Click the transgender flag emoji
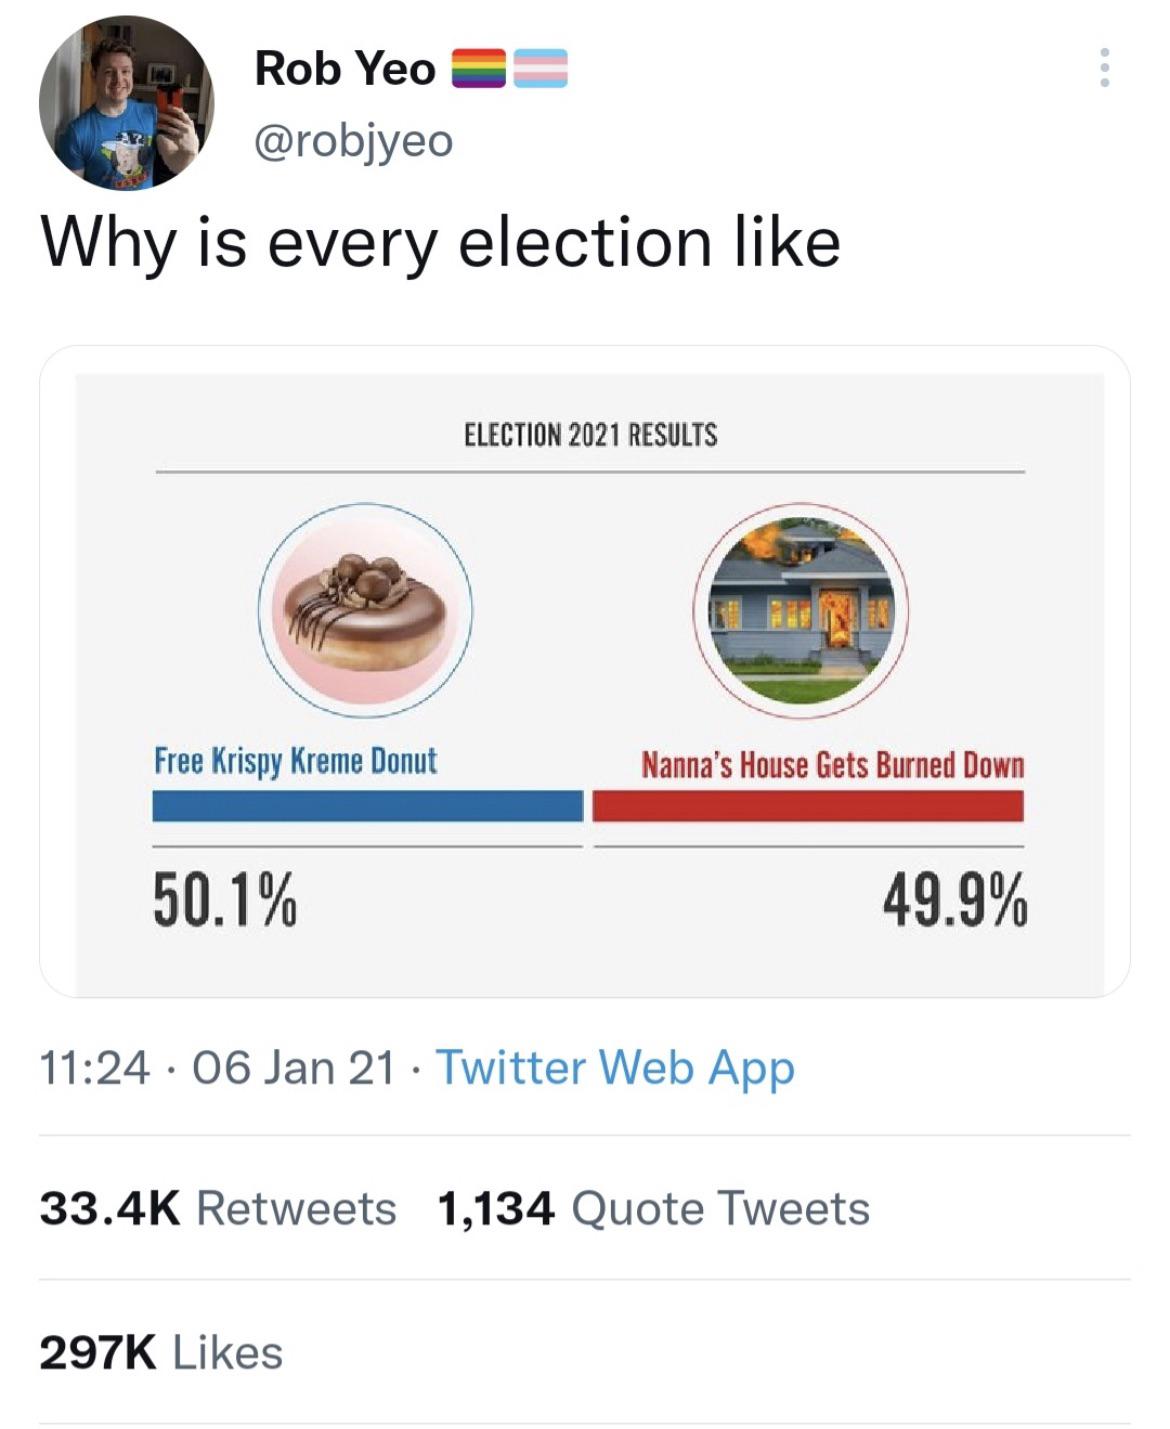Viewport: 1170px width, 1429px height. point(541,68)
